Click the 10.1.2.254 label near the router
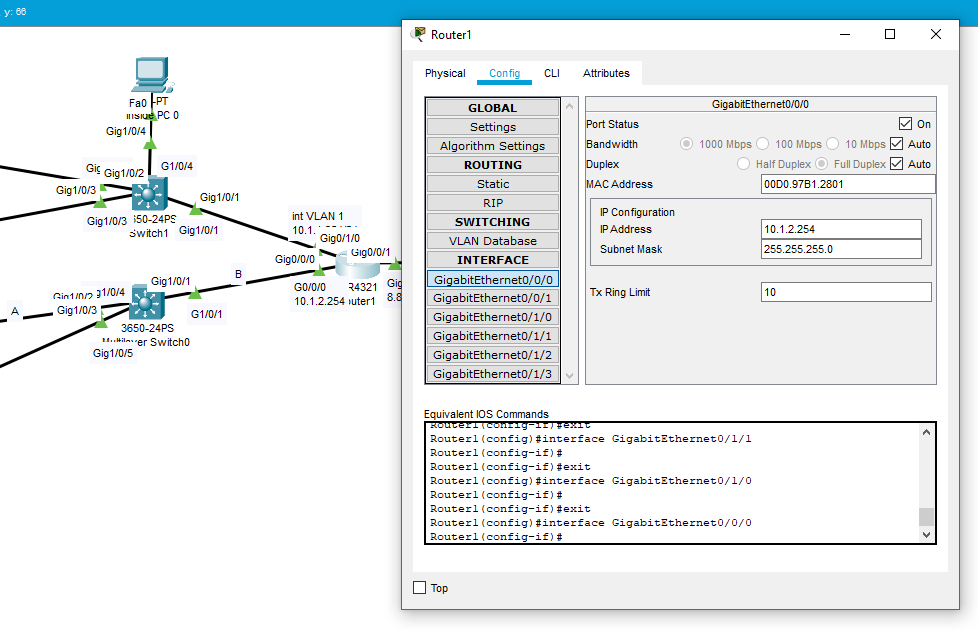This screenshot has width=978, height=642. coord(319,301)
